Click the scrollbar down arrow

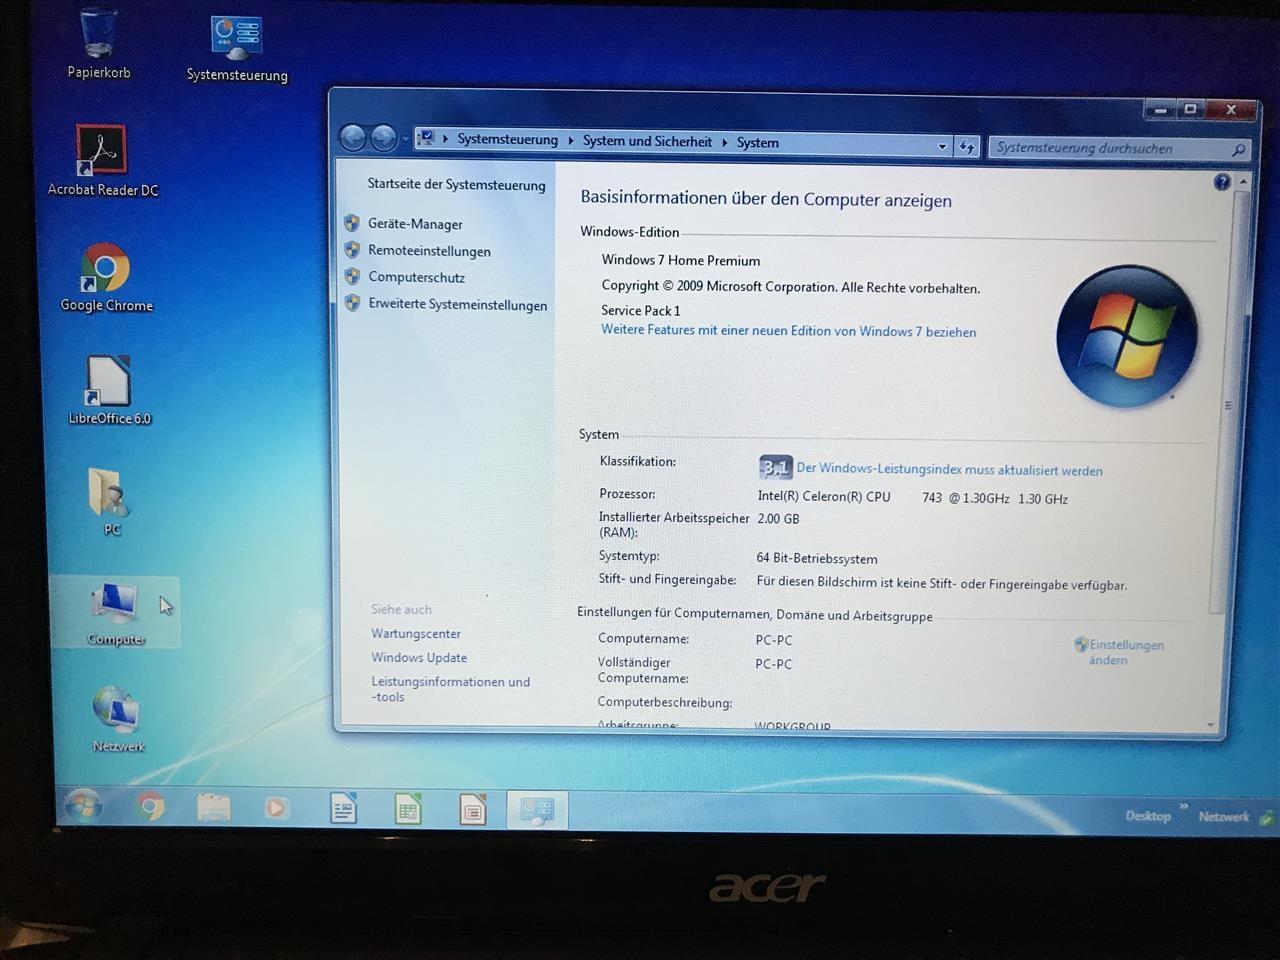coord(1211,725)
